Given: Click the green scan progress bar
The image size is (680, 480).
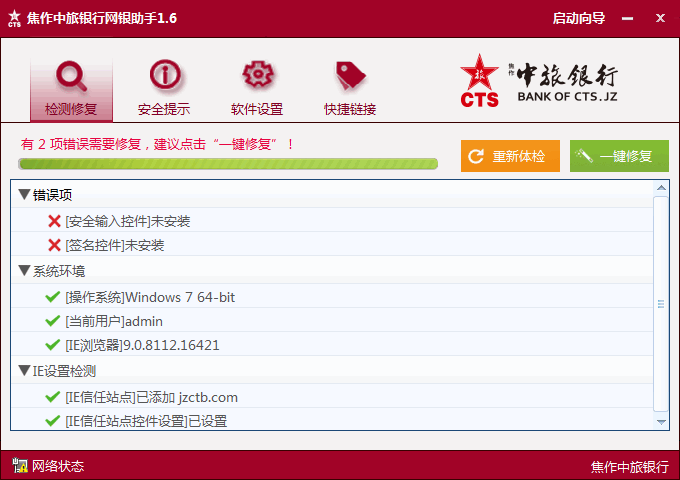Looking at the screenshot, I should point(228,164).
